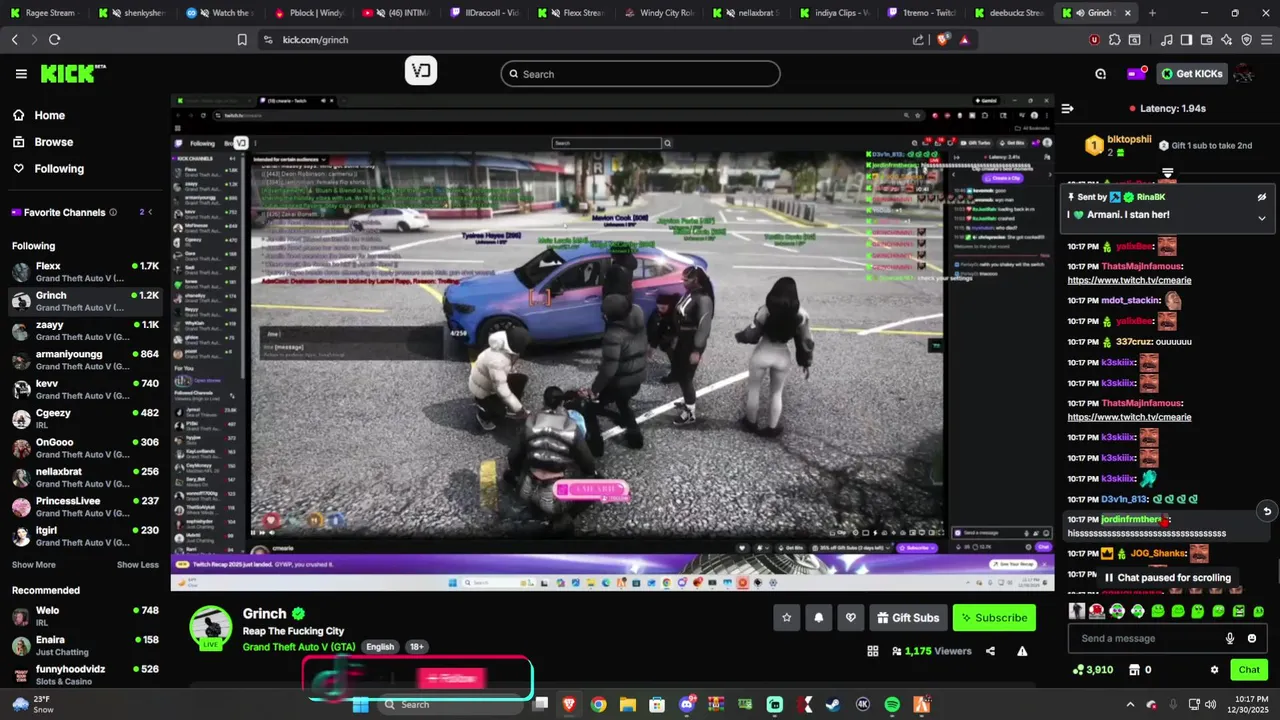Click the Windows taskbar Search box
Screen dimensions: 1280x720
pyautogui.click(x=452, y=705)
